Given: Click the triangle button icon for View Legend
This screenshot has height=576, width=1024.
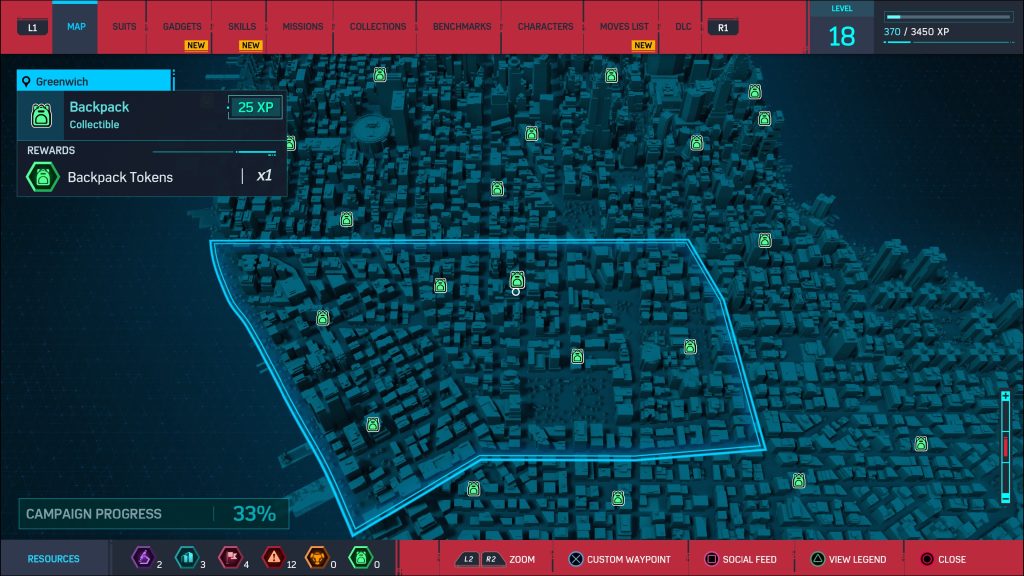Looking at the screenshot, I should 817,559.
